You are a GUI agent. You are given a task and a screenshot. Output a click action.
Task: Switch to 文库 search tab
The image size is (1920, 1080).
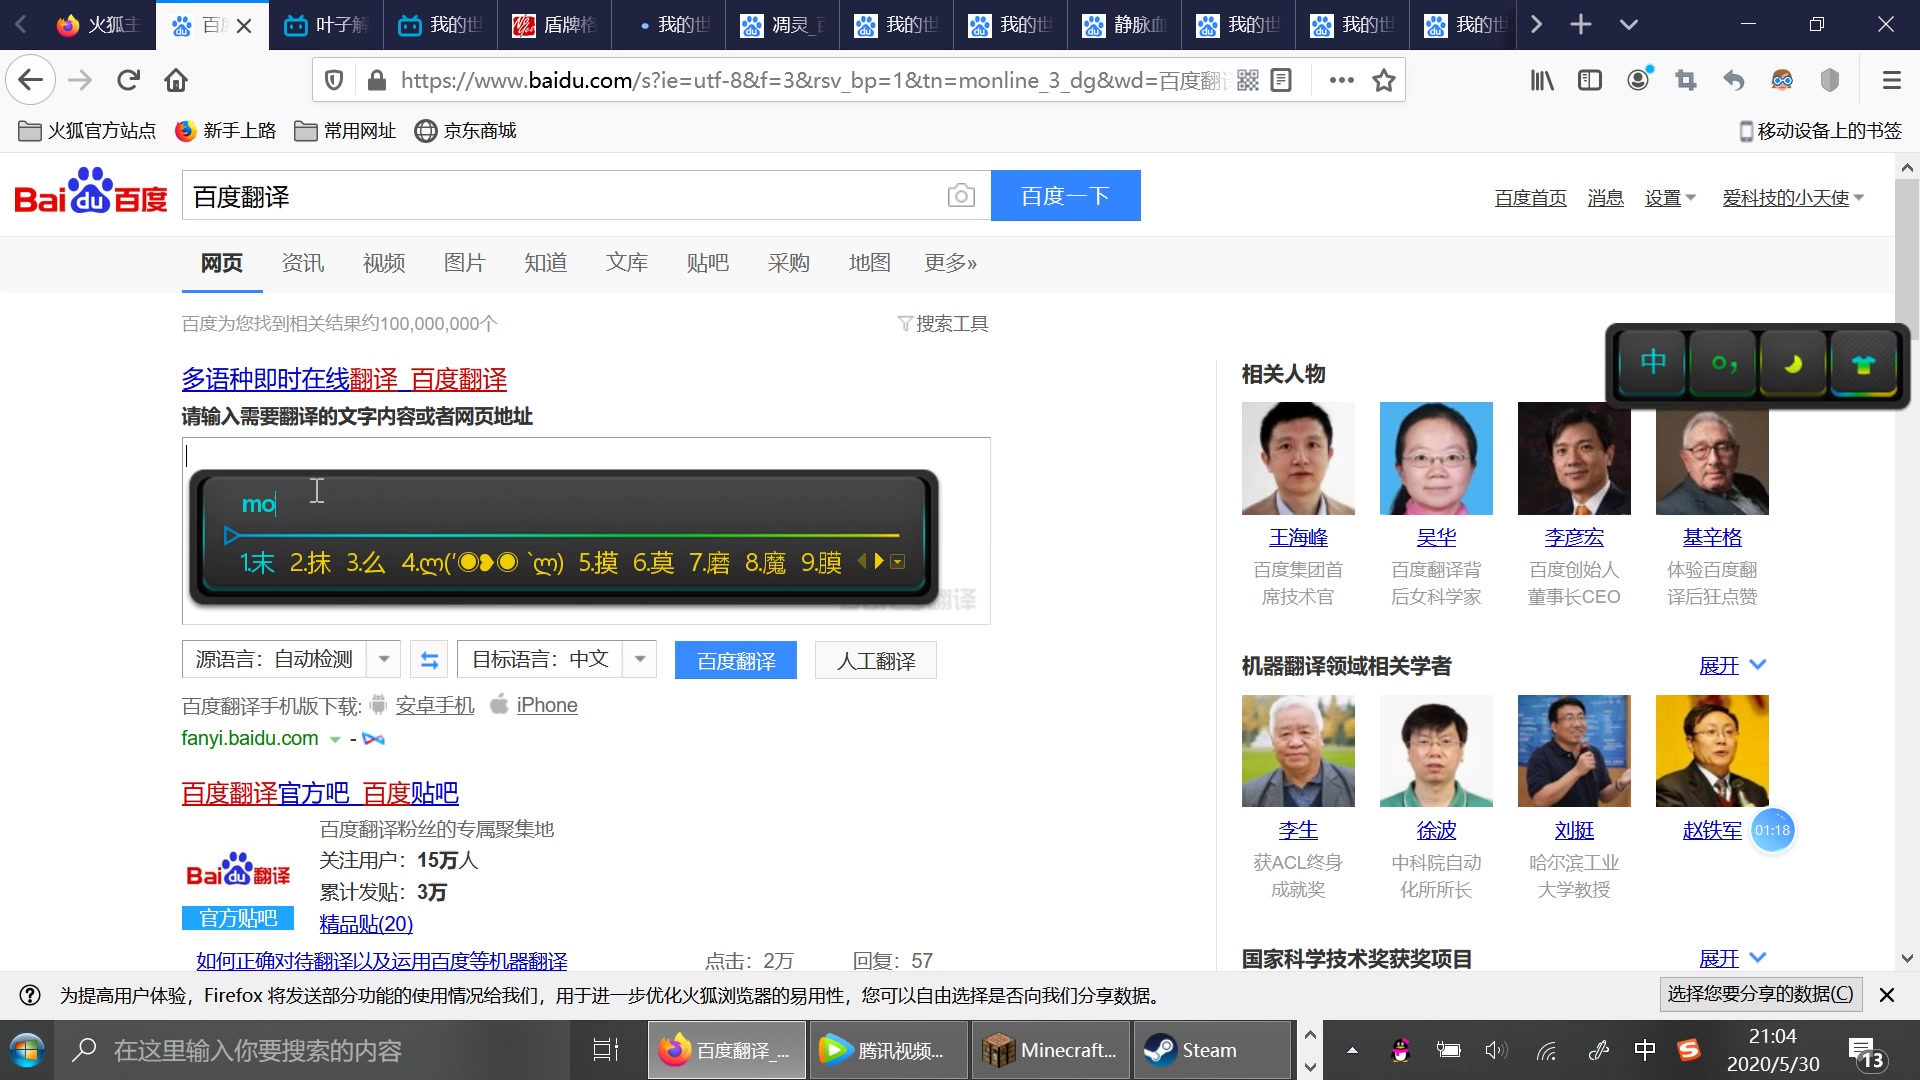tap(627, 262)
